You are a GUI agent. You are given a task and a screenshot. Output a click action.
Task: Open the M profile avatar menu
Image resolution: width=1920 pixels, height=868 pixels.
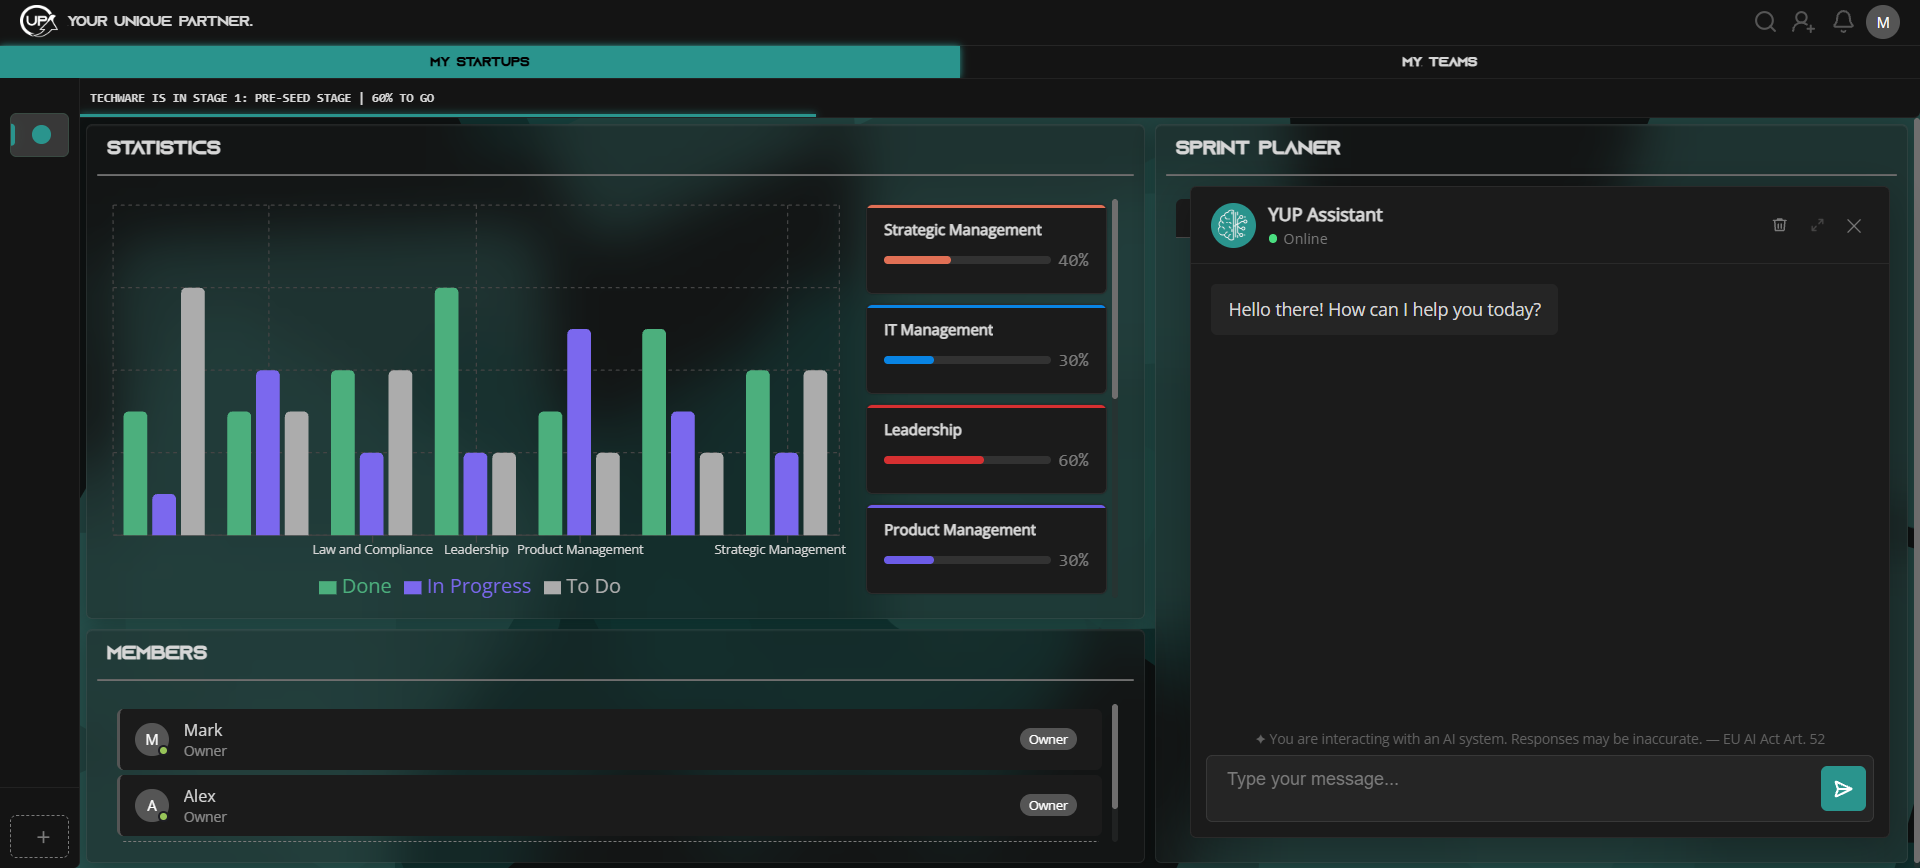1883,22
